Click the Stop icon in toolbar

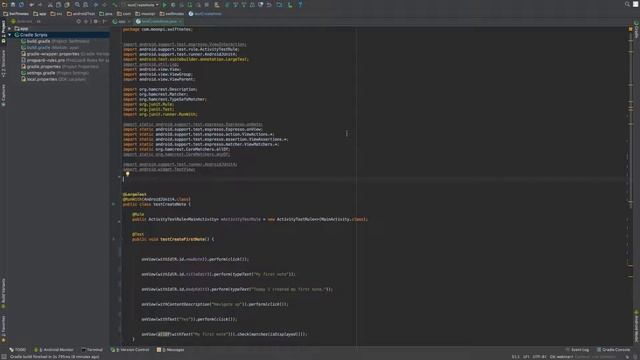click(x=207, y=5)
